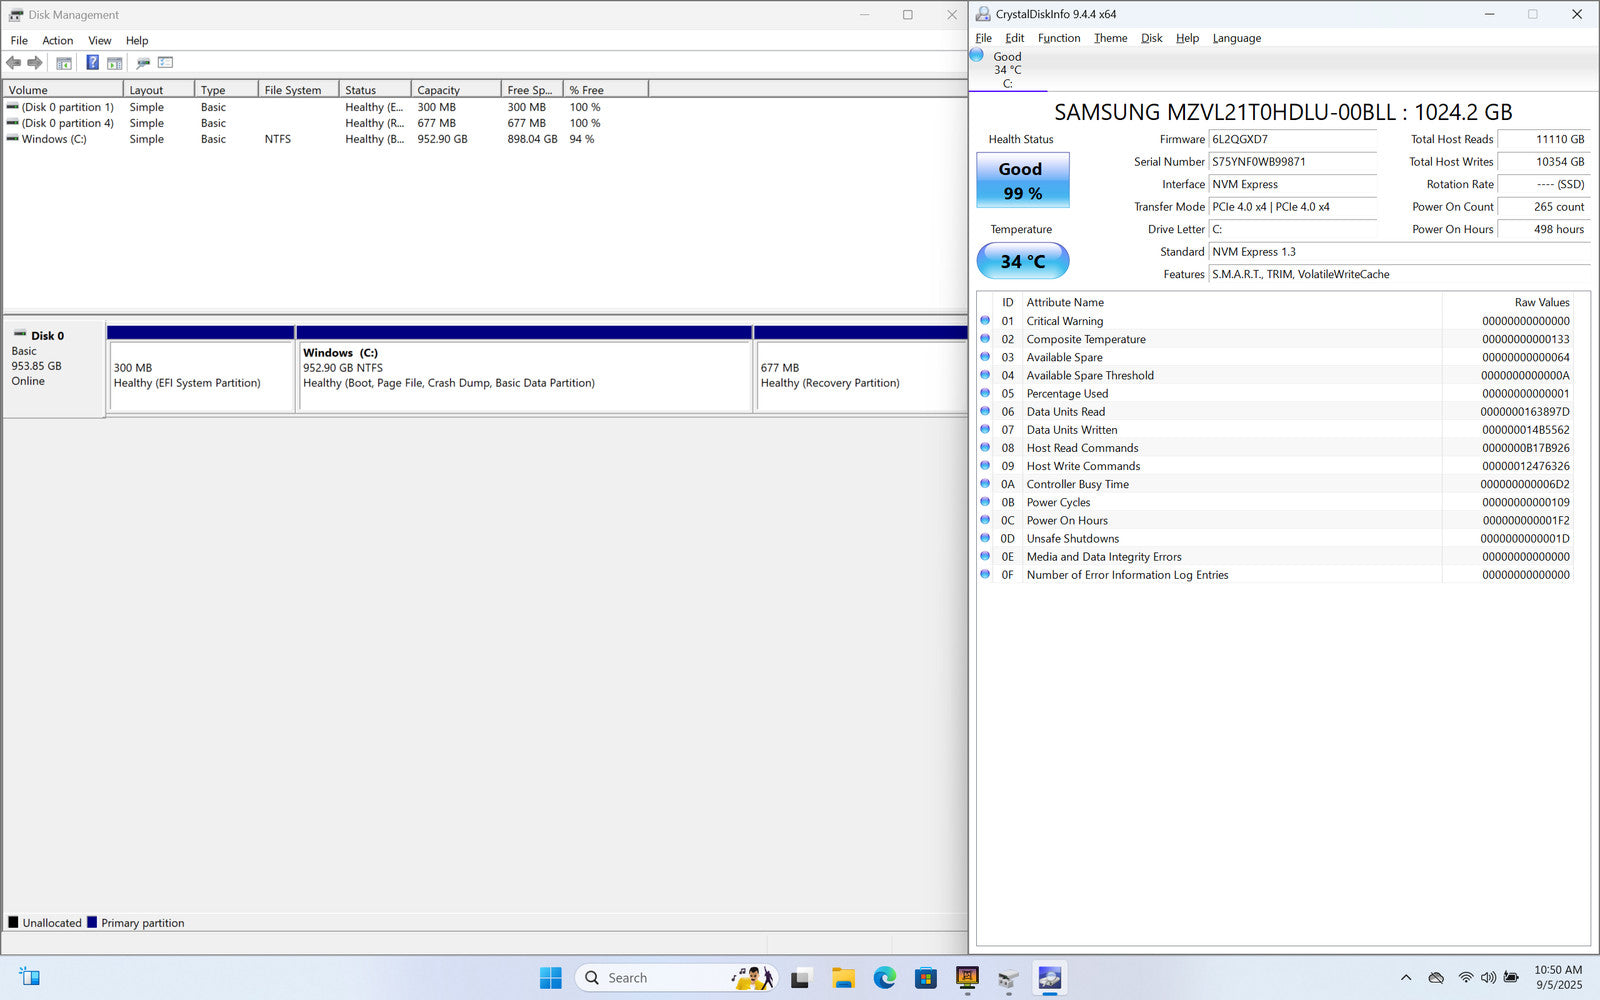Open Help via blue question mark icon

click(x=92, y=63)
